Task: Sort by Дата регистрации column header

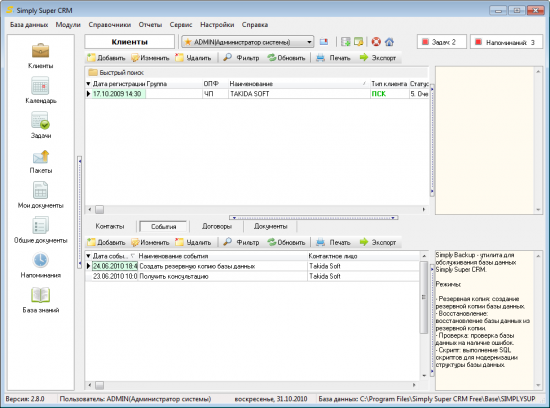Action: 119,83
